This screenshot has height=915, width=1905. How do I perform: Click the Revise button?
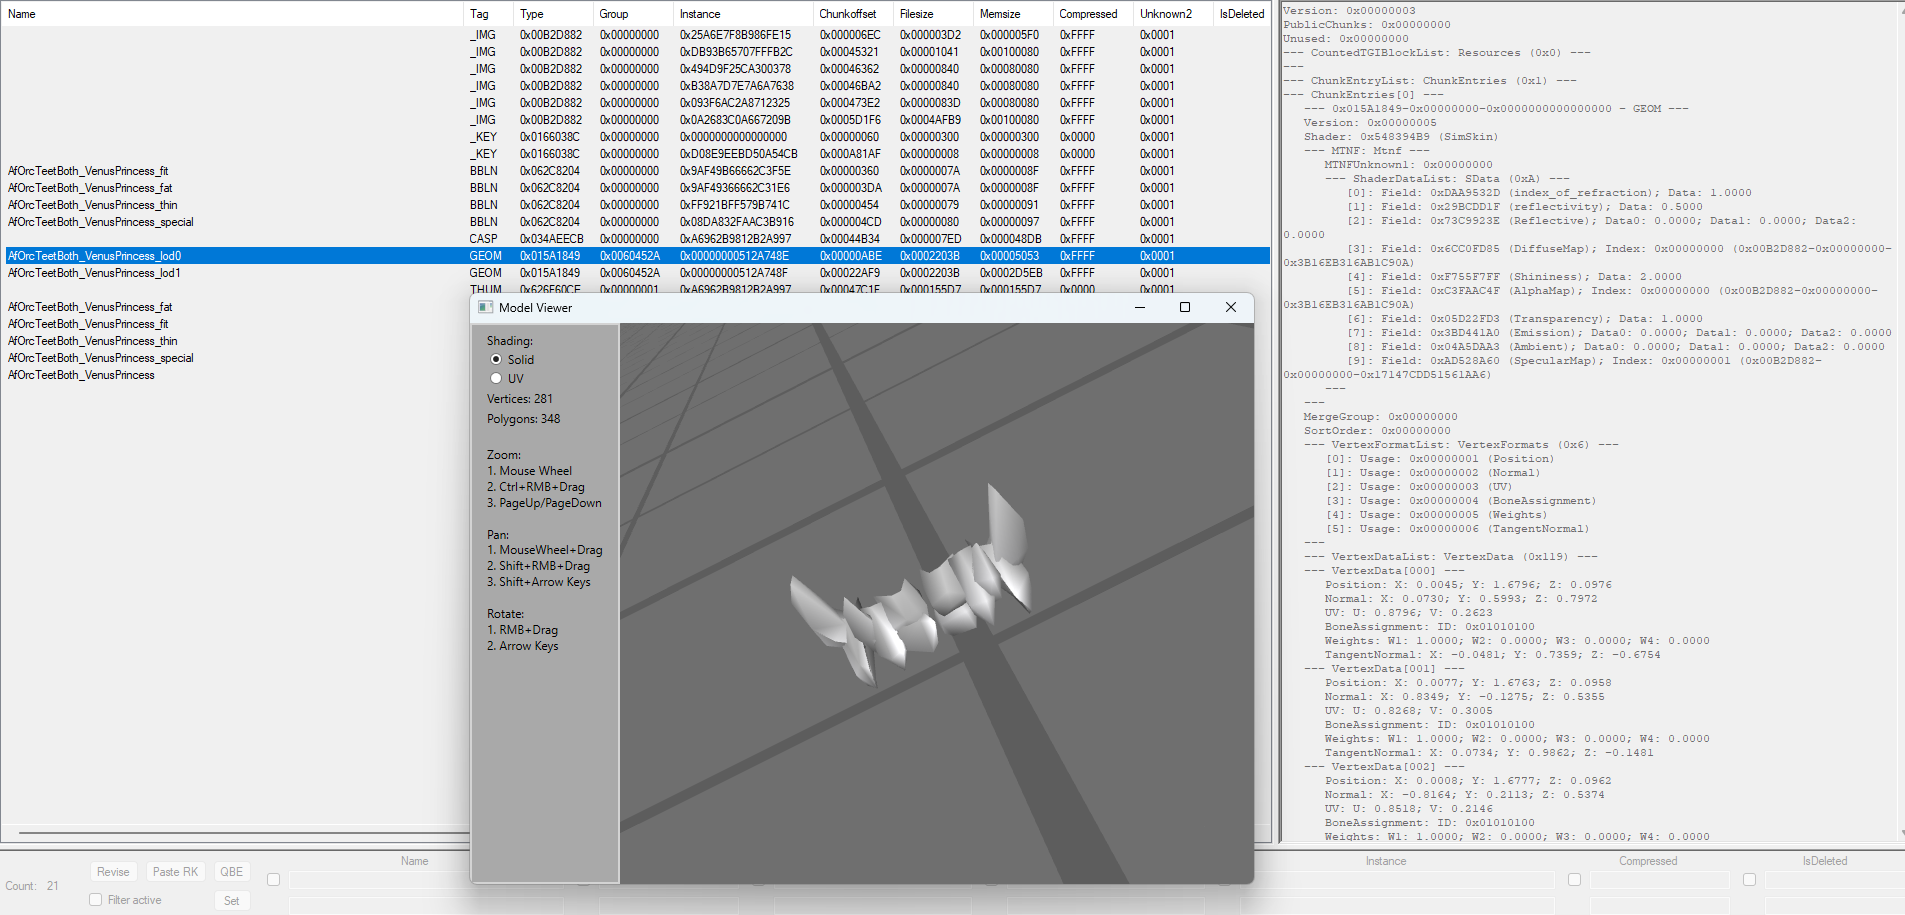113,871
